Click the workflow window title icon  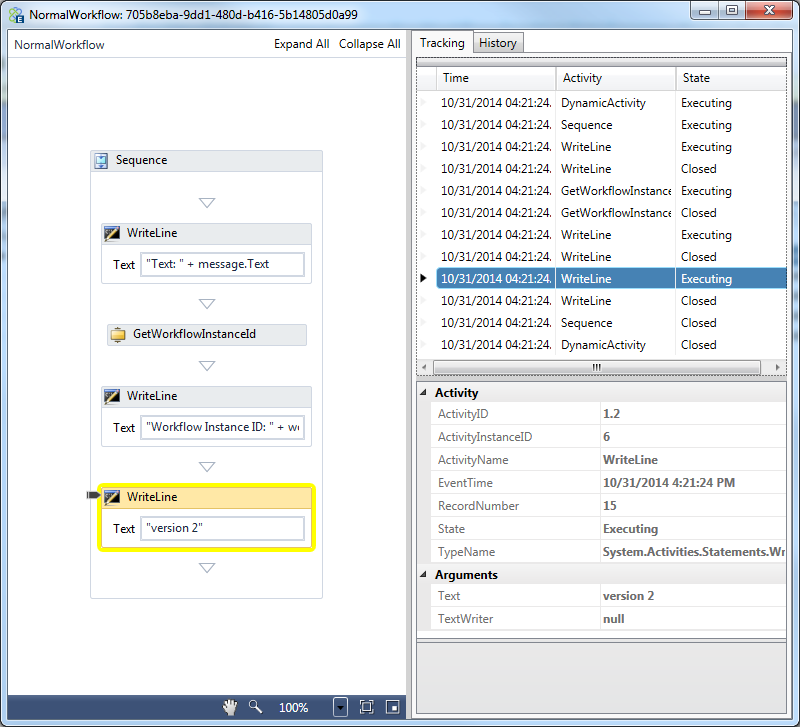tap(16, 15)
